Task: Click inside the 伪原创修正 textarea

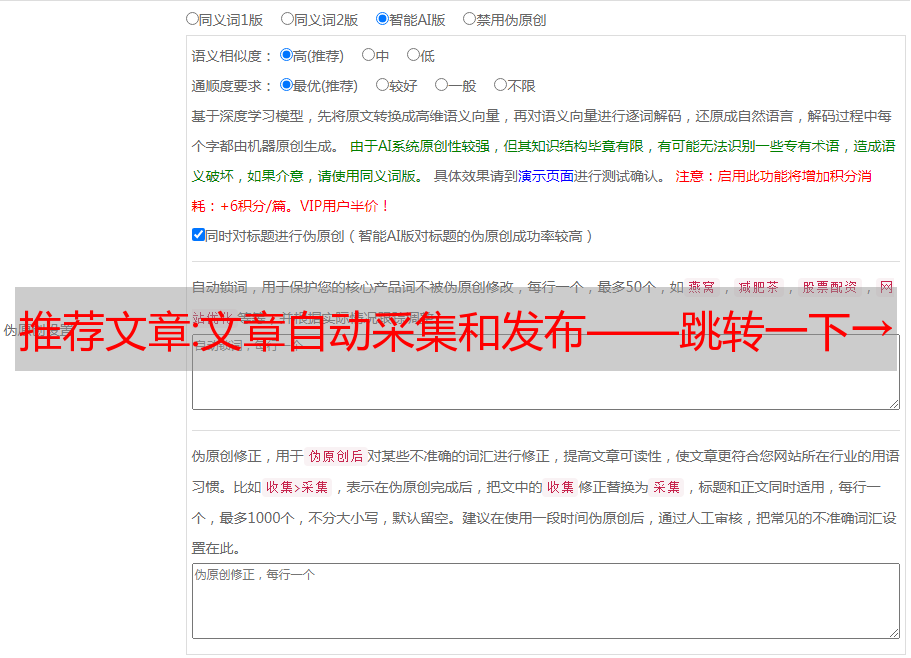Action: point(546,601)
